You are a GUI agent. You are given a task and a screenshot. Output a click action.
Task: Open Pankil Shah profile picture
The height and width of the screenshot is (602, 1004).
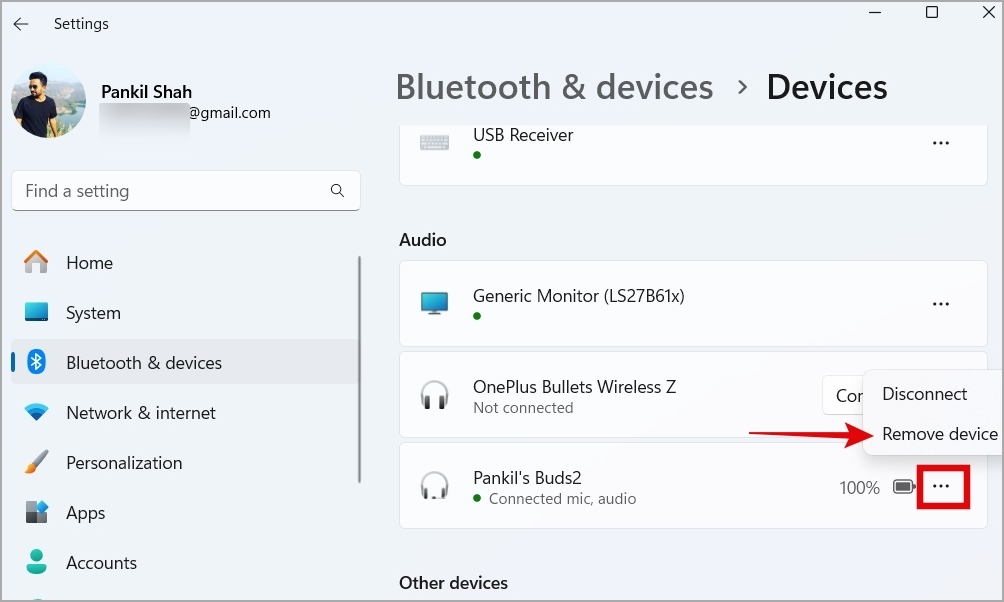click(48, 101)
